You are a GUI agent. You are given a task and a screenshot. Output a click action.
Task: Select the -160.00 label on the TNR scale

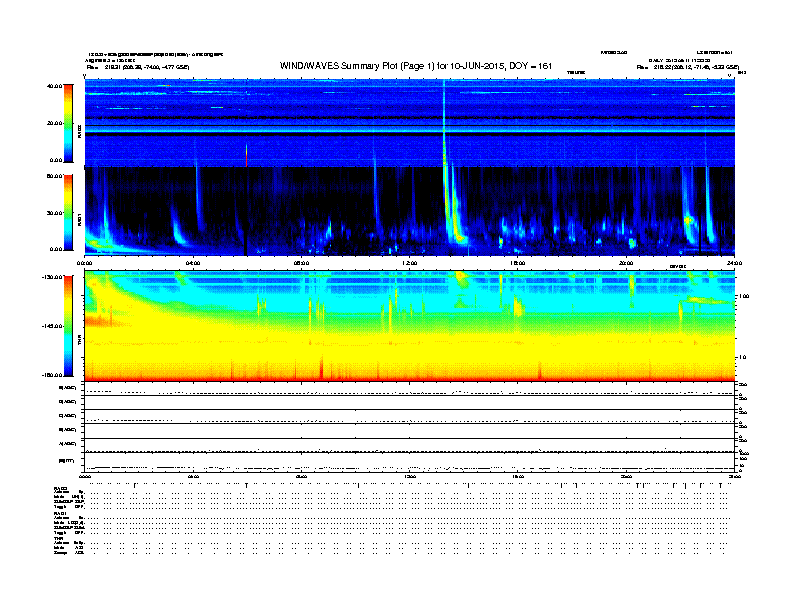point(53,375)
